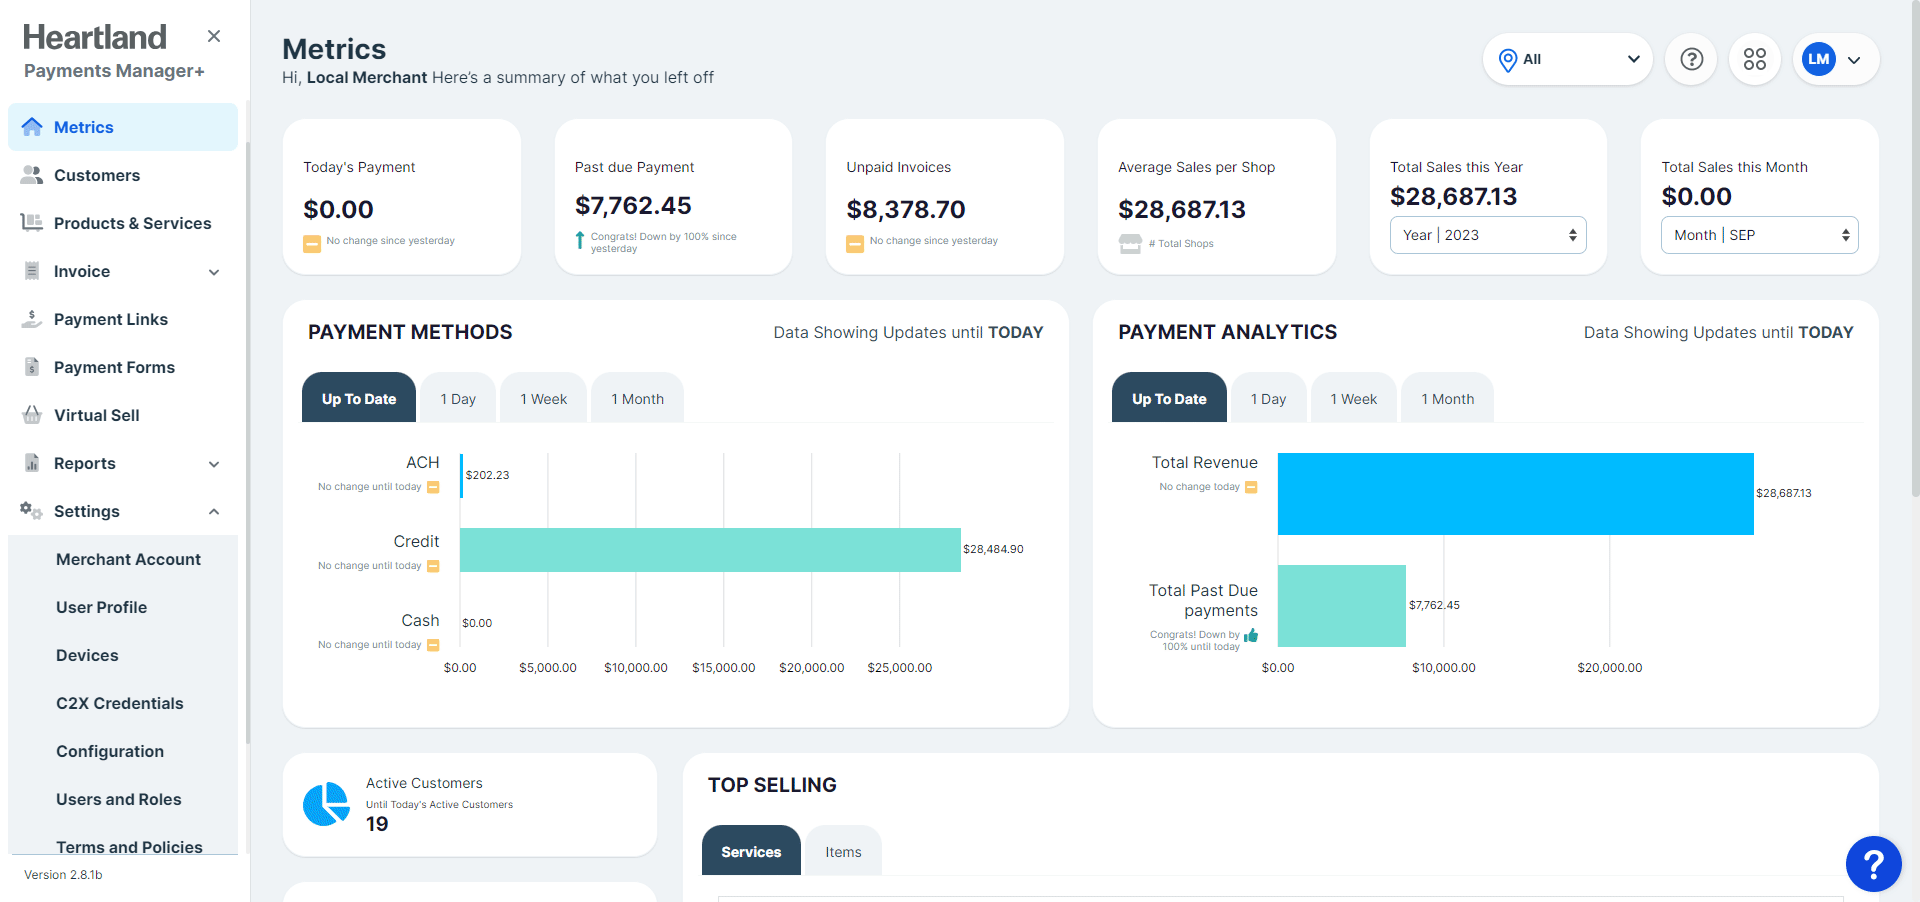The width and height of the screenshot is (1920, 902).
Task: Click the ACH no-change status icon
Action: coord(433,487)
